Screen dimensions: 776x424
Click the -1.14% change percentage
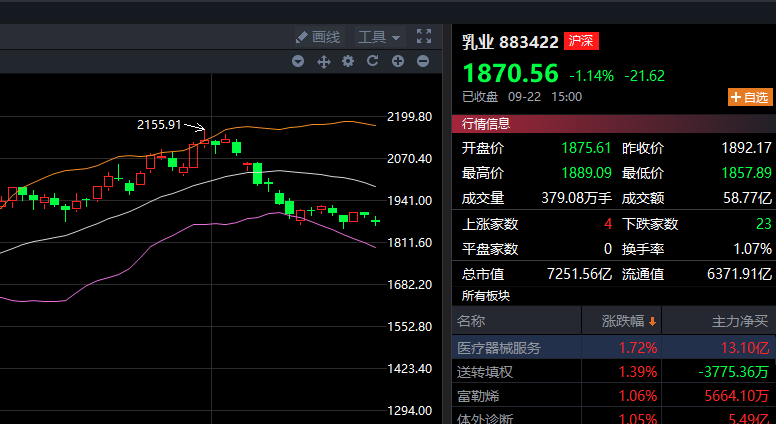(591, 76)
